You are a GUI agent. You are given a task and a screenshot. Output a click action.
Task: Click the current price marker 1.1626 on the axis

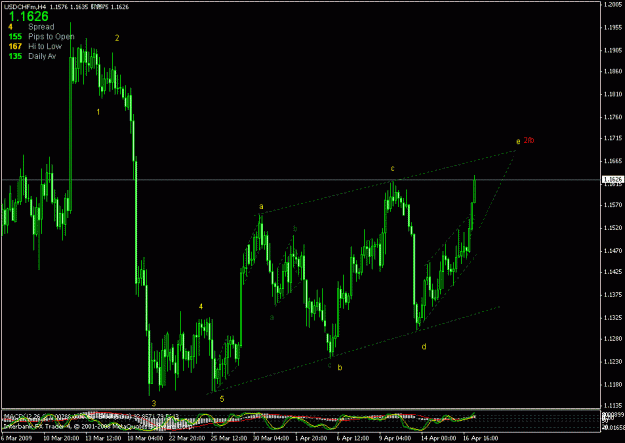point(612,179)
